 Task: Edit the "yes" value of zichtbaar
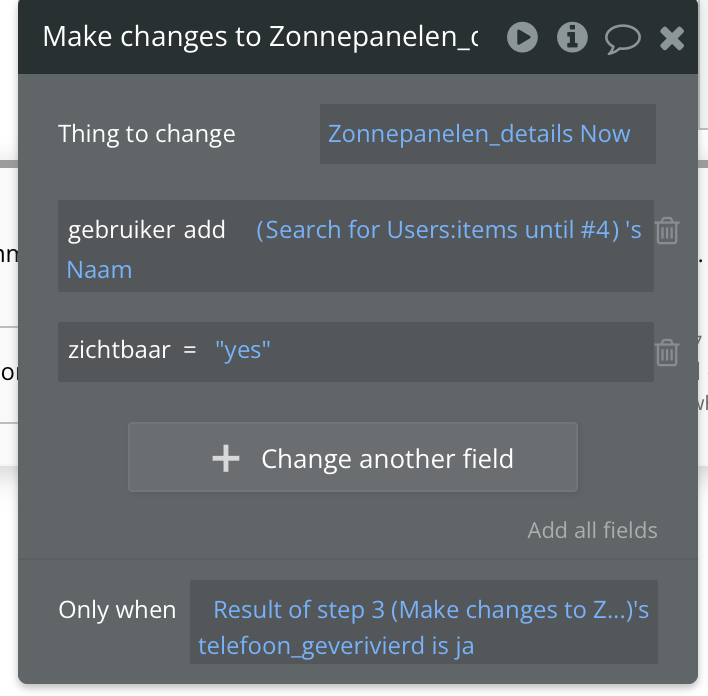(244, 351)
